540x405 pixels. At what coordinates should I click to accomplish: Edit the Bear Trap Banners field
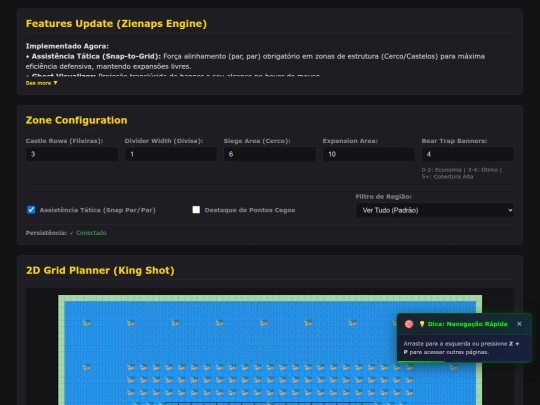pos(468,154)
